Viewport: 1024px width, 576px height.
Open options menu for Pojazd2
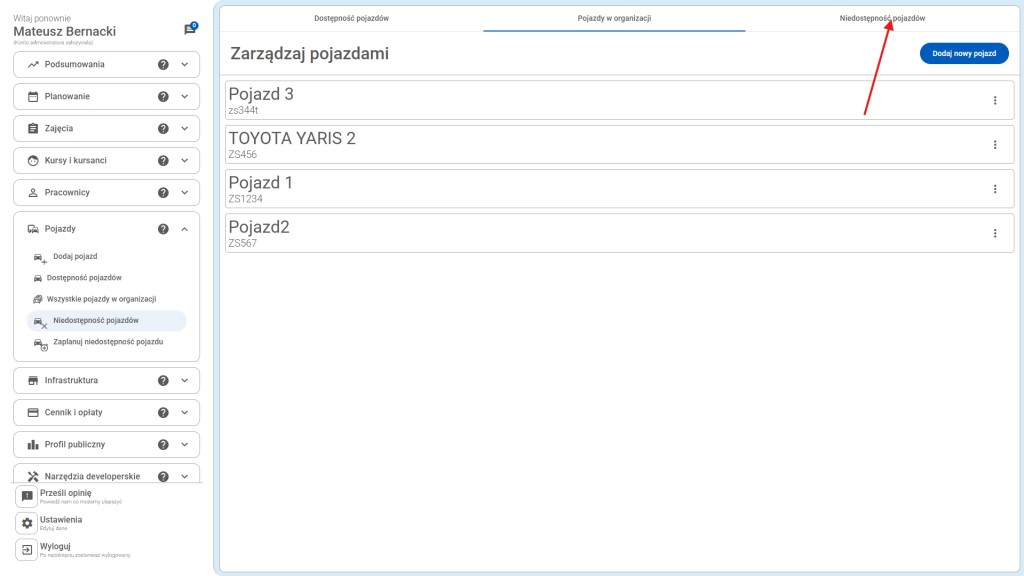coord(994,233)
